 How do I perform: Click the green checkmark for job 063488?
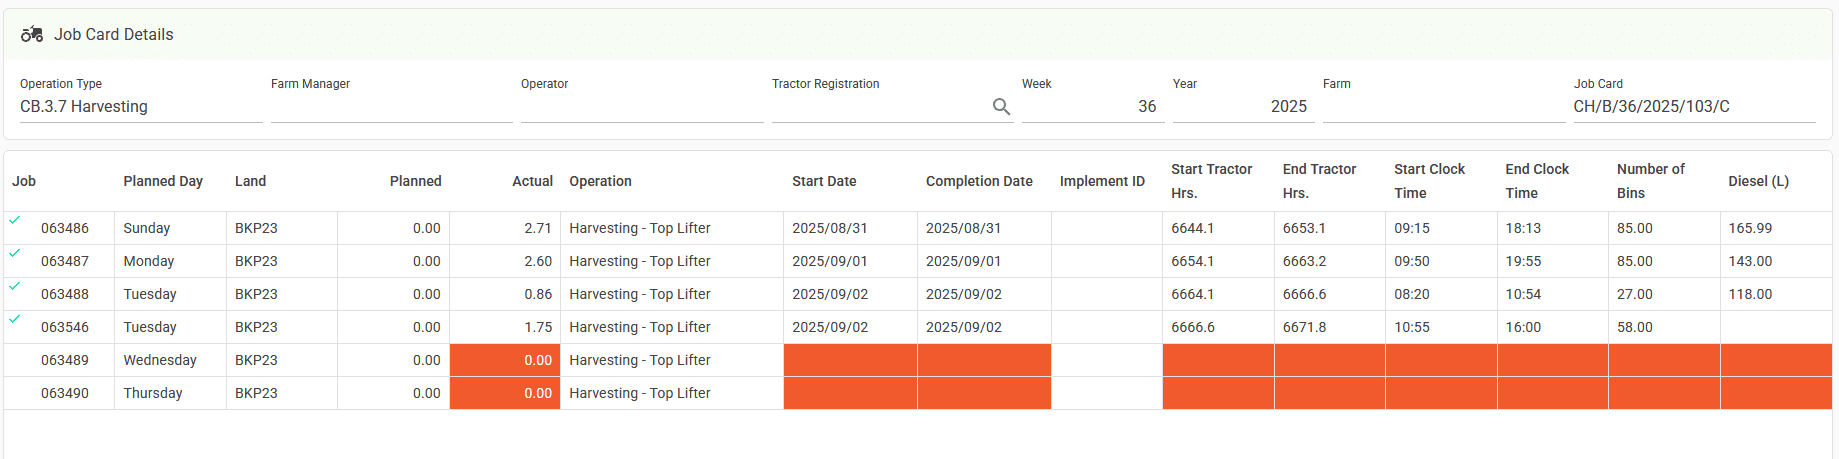tap(15, 286)
